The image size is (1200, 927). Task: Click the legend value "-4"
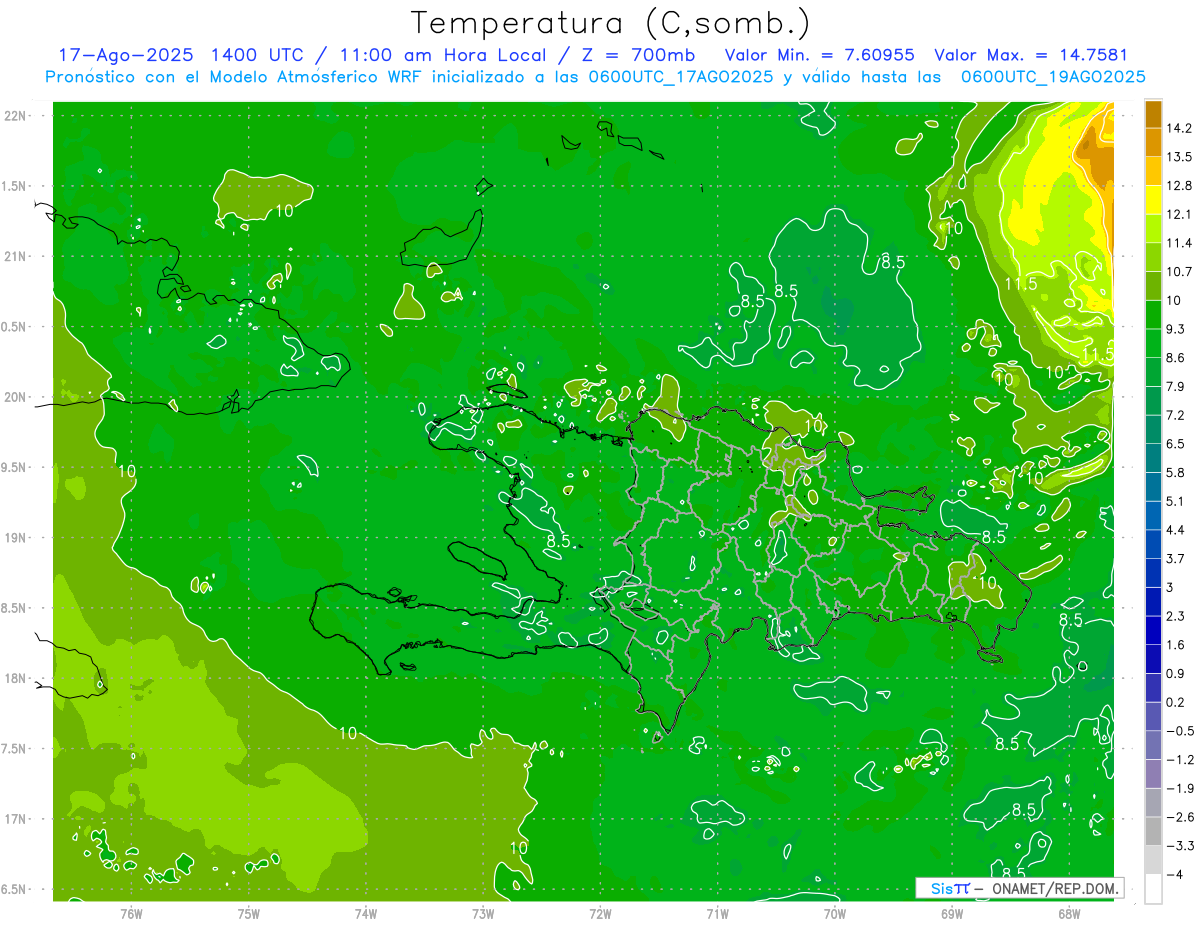(1175, 875)
